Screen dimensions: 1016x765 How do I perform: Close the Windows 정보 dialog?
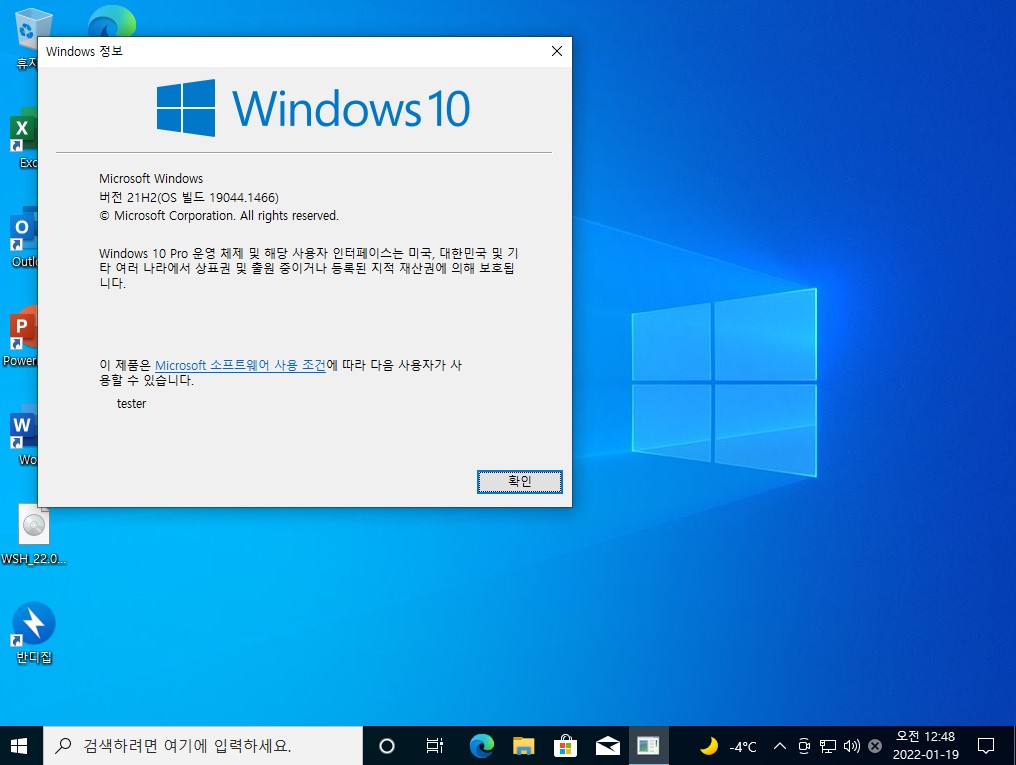pos(557,51)
